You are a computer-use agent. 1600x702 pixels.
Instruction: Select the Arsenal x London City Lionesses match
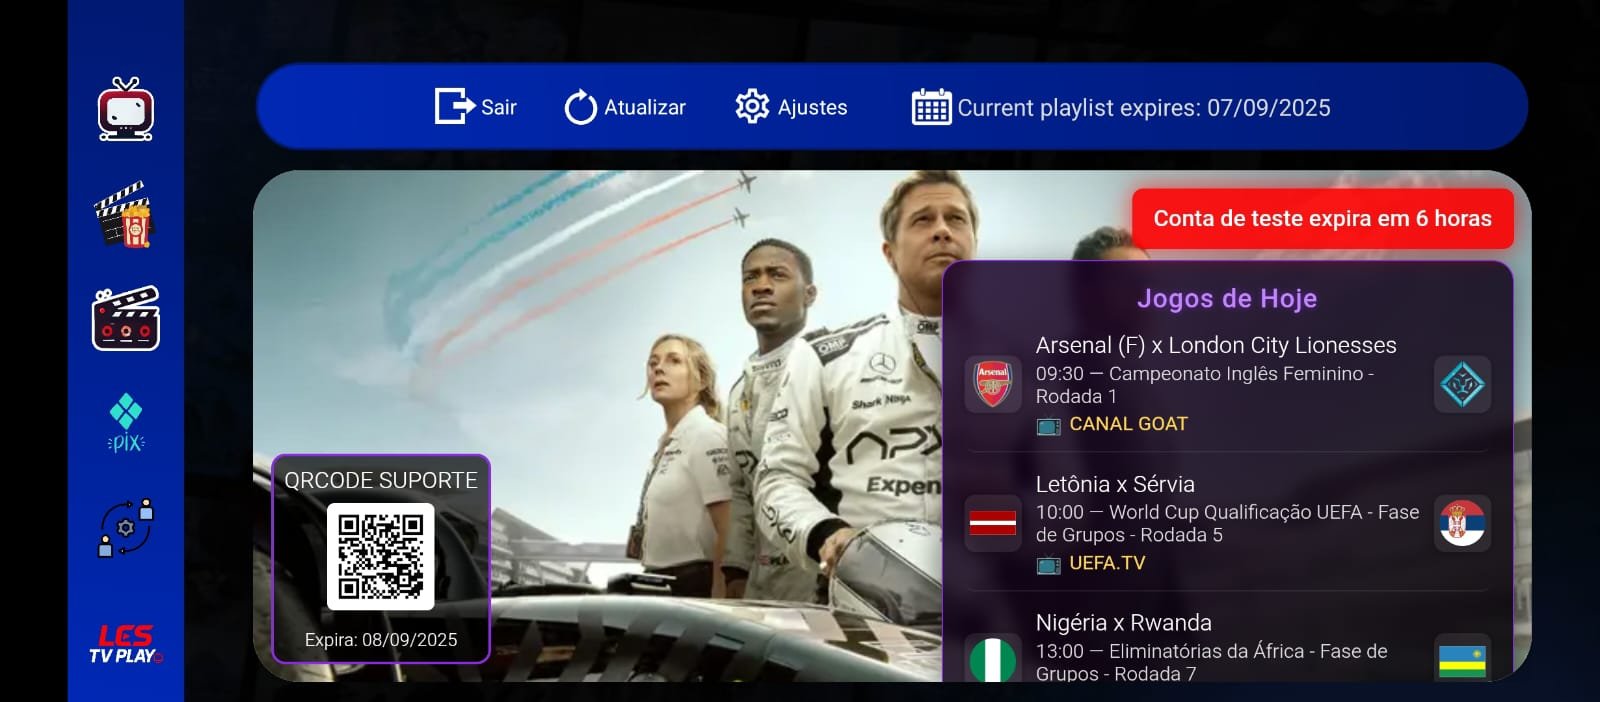click(x=1215, y=346)
